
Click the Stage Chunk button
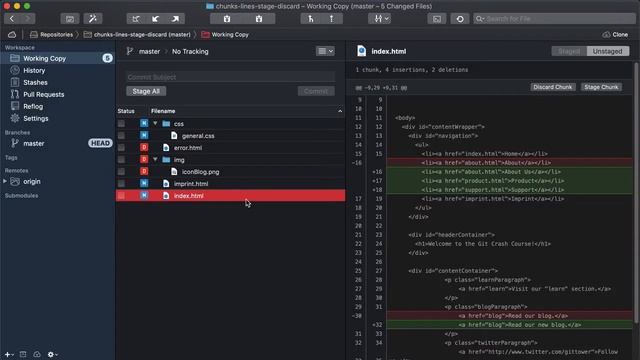click(601, 87)
